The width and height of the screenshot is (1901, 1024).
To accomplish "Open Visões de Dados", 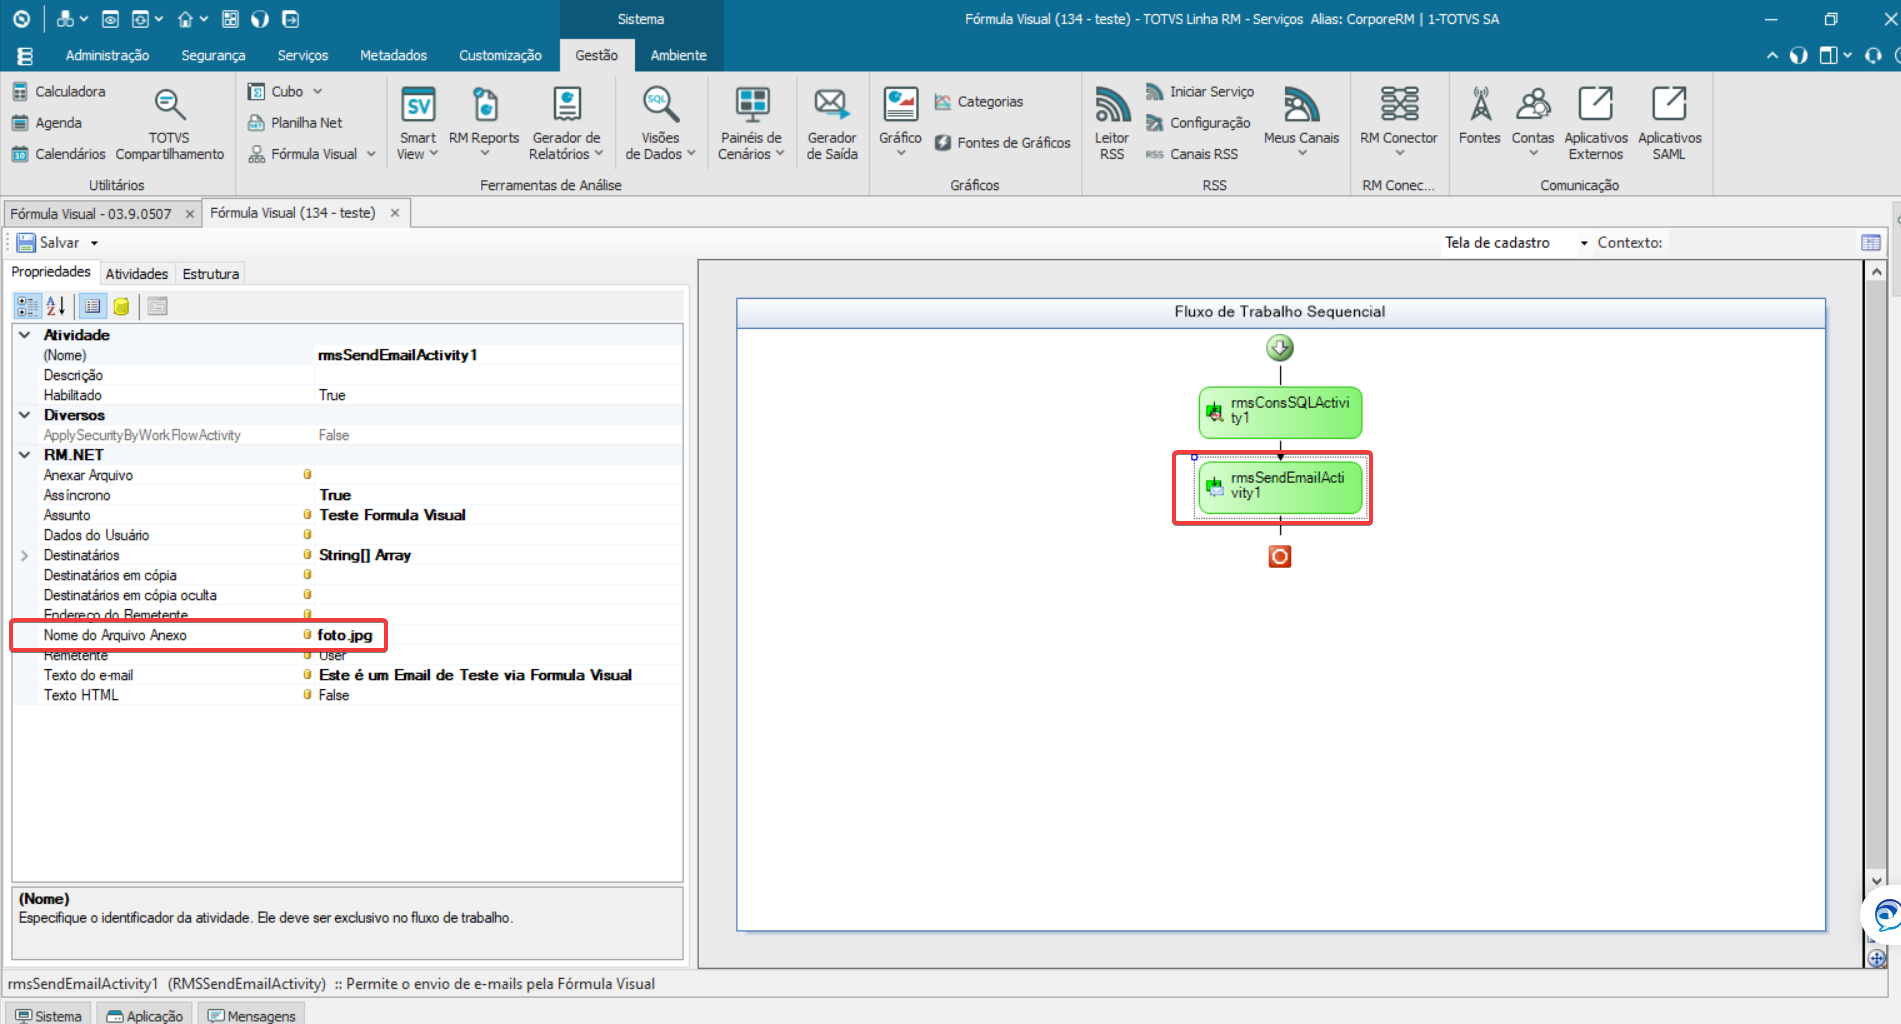I will pyautogui.click(x=660, y=124).
